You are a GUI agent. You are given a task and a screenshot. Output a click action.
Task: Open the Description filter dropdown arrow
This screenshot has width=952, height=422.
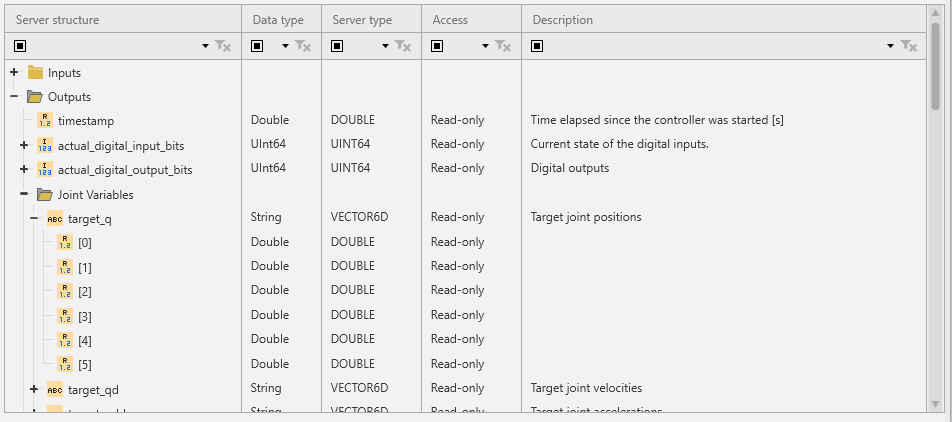(890, 46)
